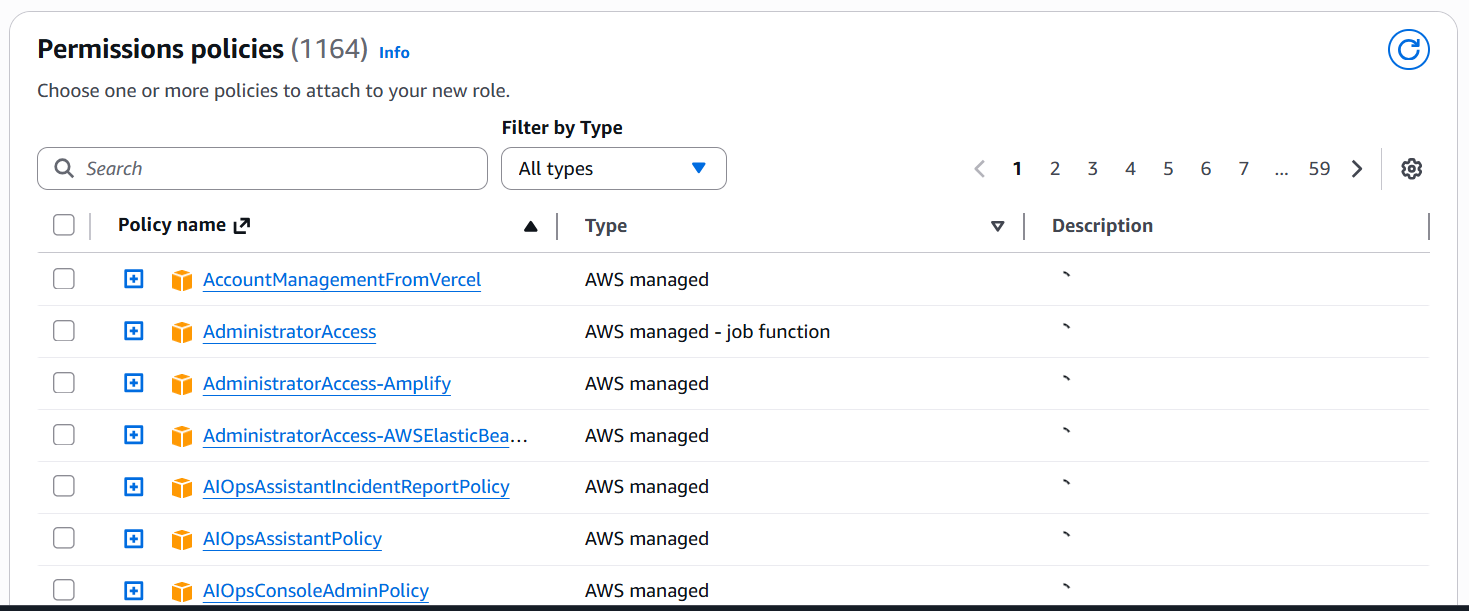The image size is (1469, 611).
Task: Go to page 7 of policies
Action: pos(1244,169)
